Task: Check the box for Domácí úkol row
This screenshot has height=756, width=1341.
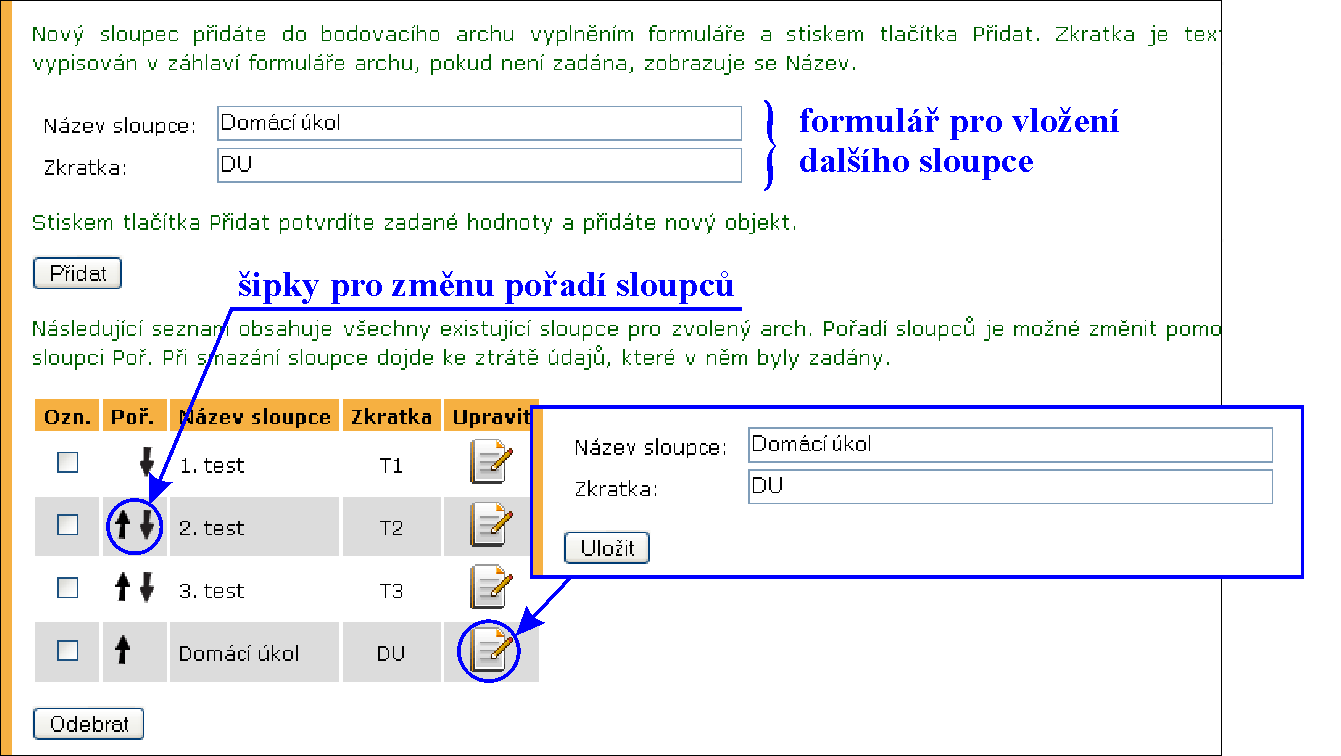Action: (67, 650)
